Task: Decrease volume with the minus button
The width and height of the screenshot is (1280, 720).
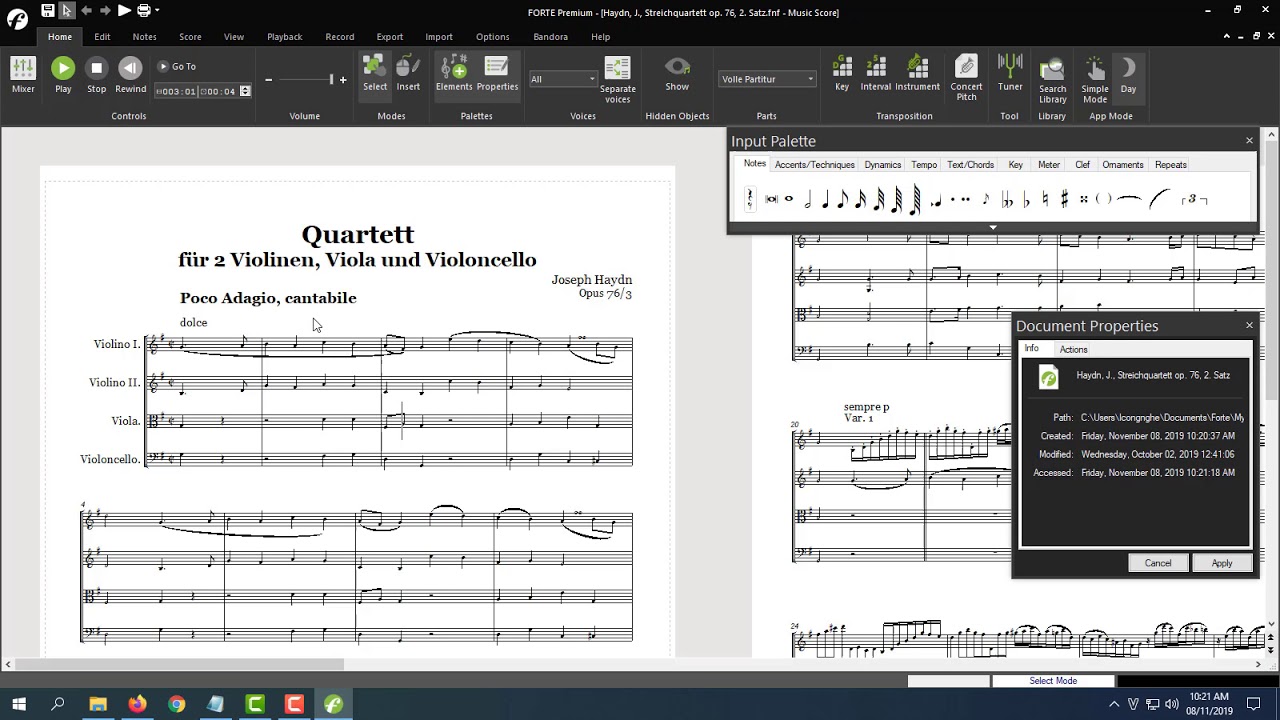Action: [268, 80]
